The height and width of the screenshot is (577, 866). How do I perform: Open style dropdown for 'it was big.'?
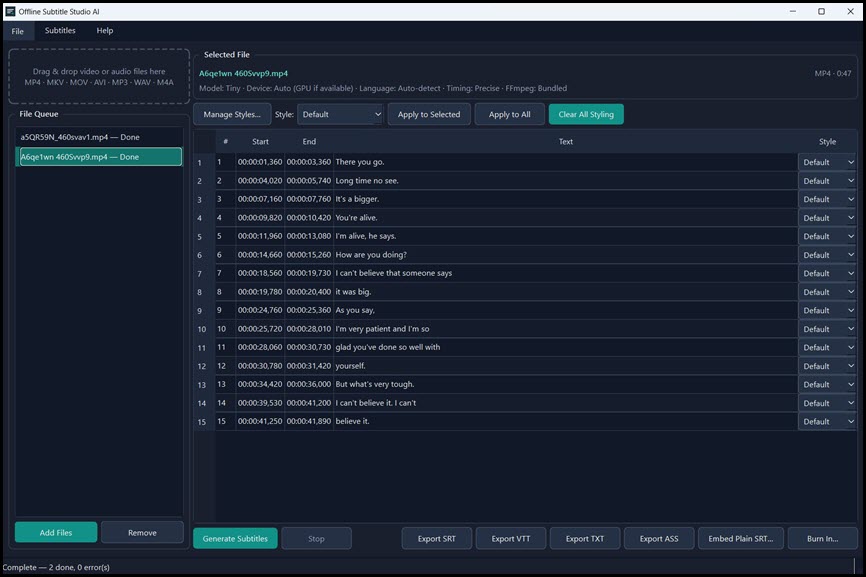[x=827, y=292]
